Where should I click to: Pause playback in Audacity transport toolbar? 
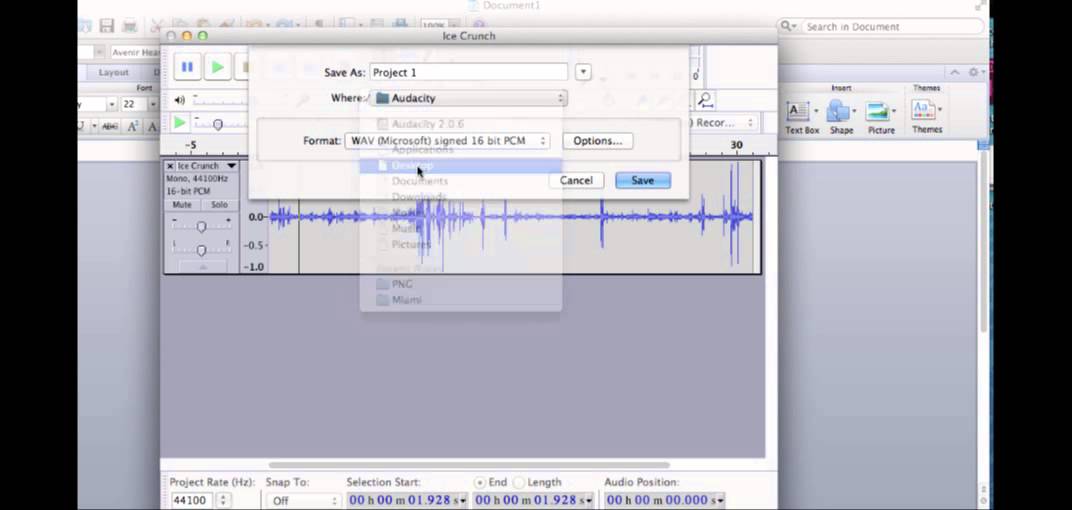(x=187, y=67)
